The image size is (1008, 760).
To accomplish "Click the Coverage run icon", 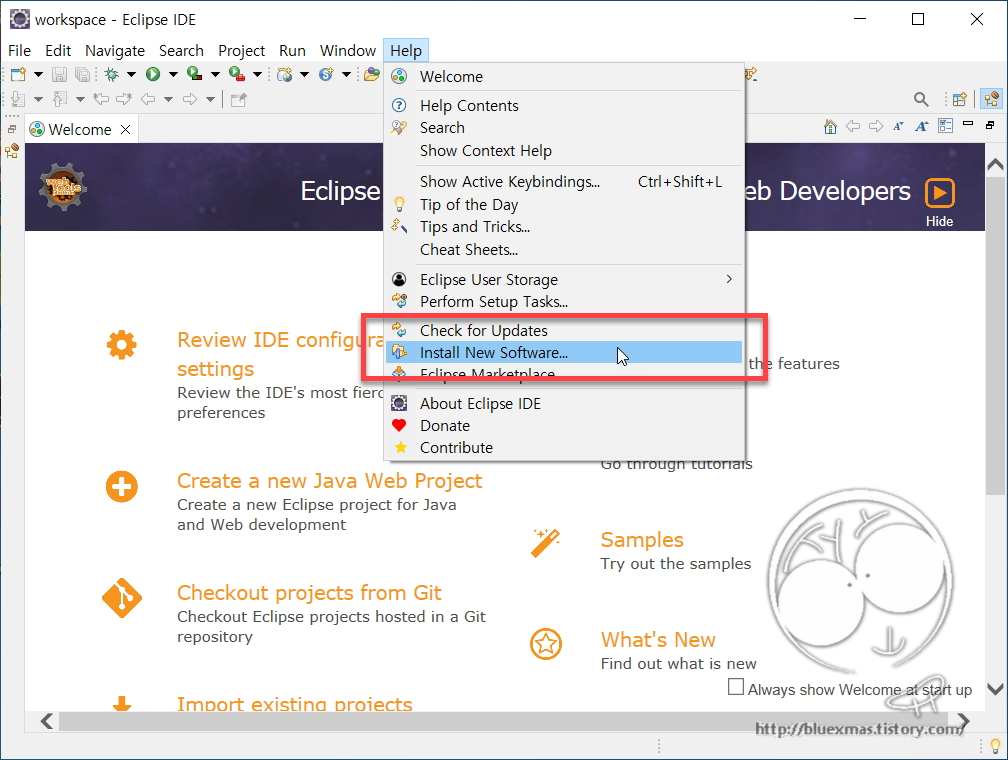I will (195, 75).
